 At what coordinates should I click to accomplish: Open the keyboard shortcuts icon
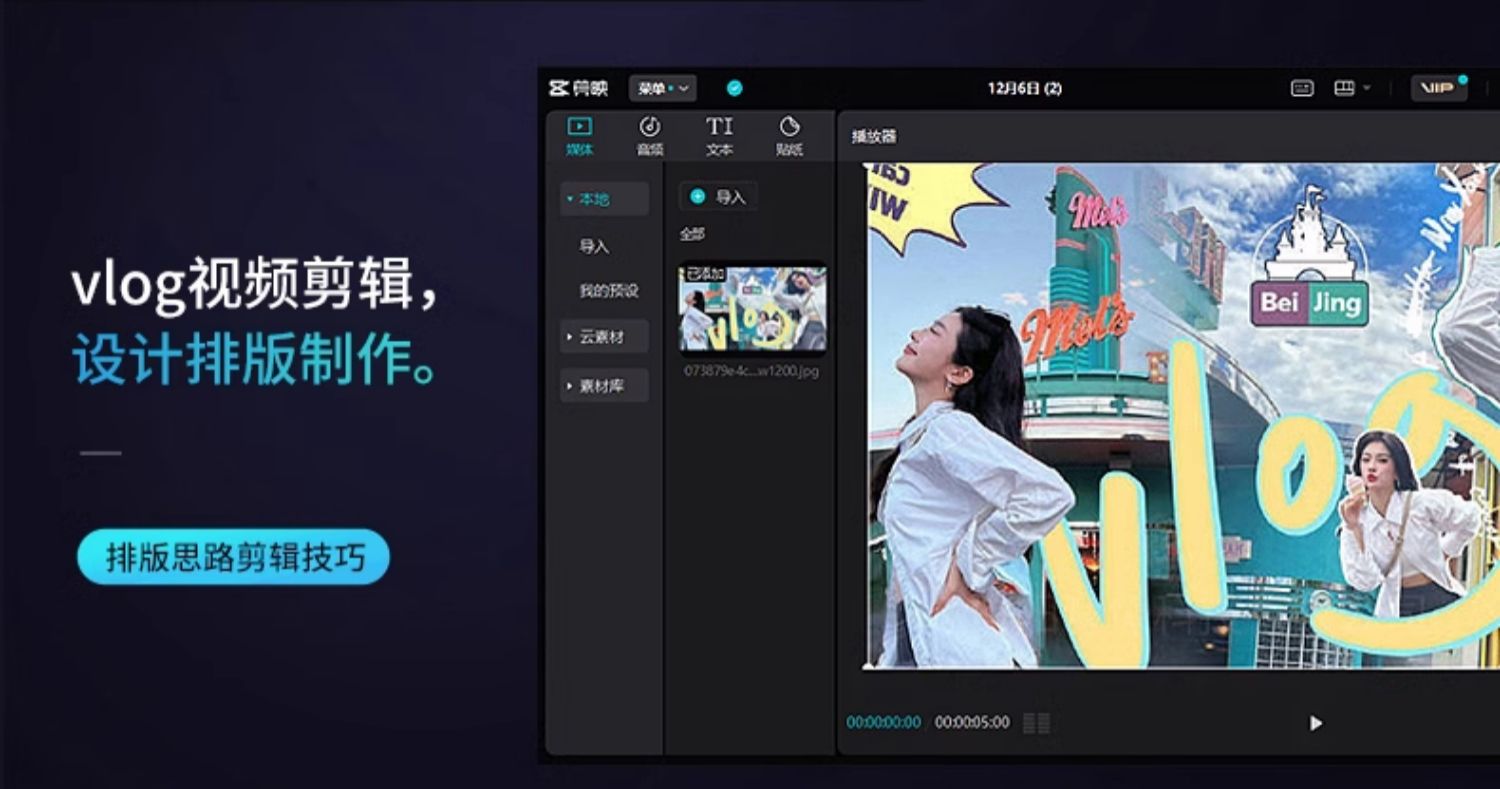(1301, 89)
